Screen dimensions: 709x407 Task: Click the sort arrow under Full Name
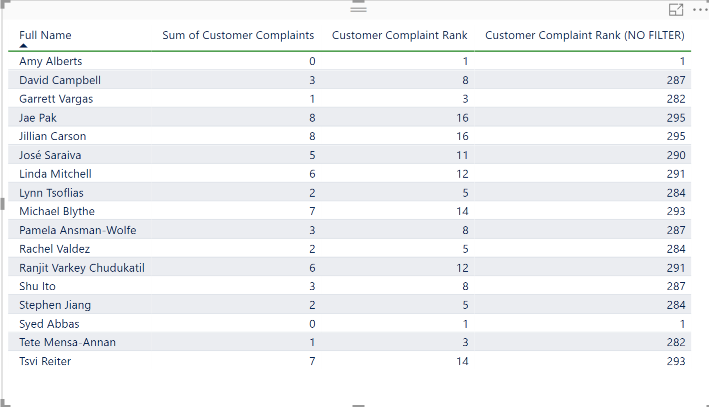point(24,46)
